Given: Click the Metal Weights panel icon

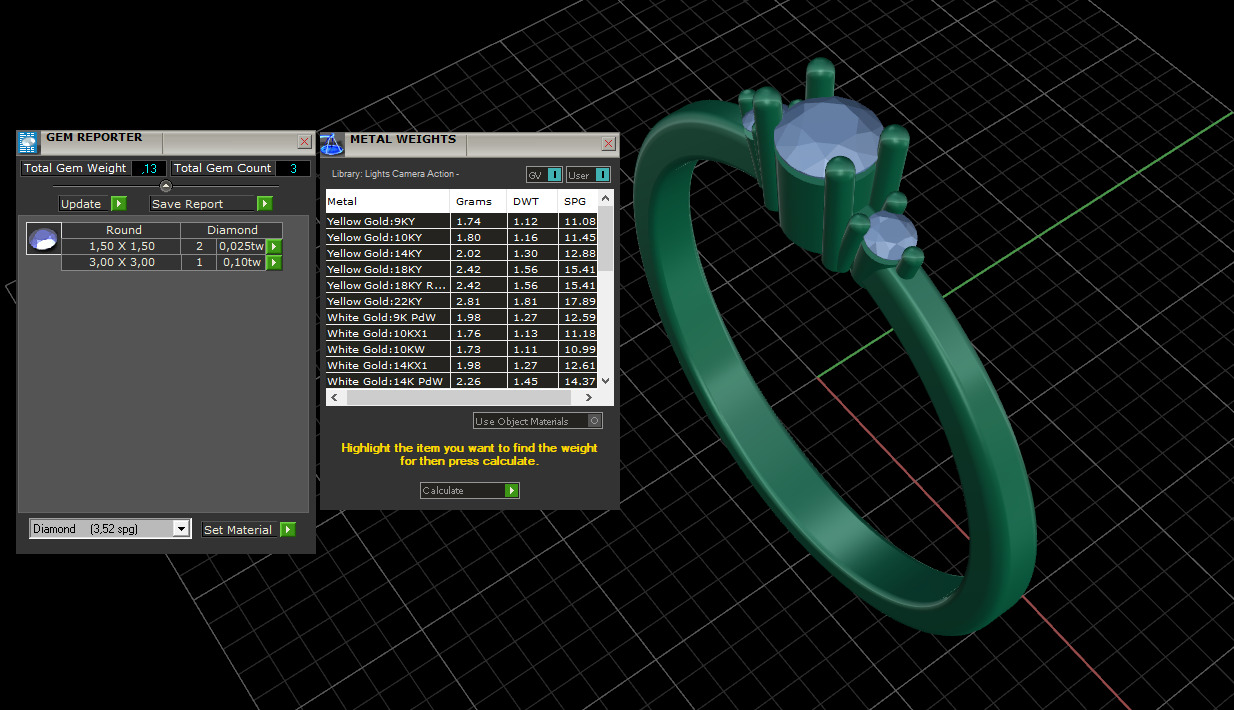Looking at the screenshot, I should coord(331,144).
